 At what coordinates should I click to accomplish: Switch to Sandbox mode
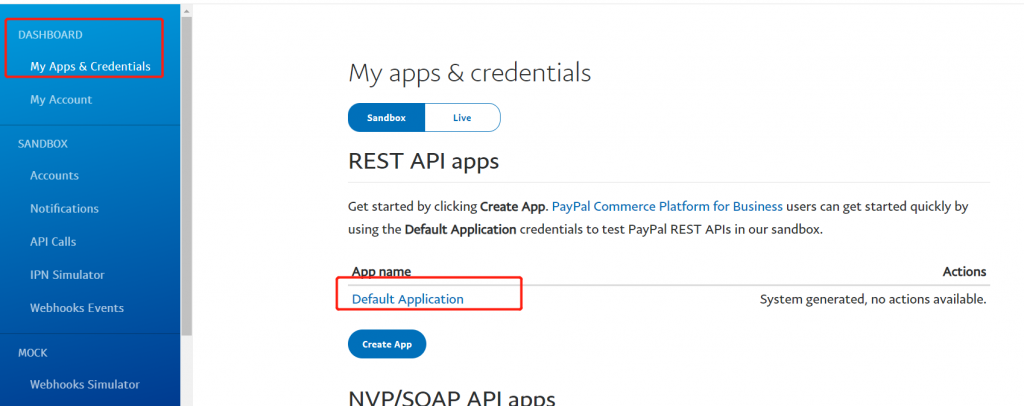click(386, 118)
